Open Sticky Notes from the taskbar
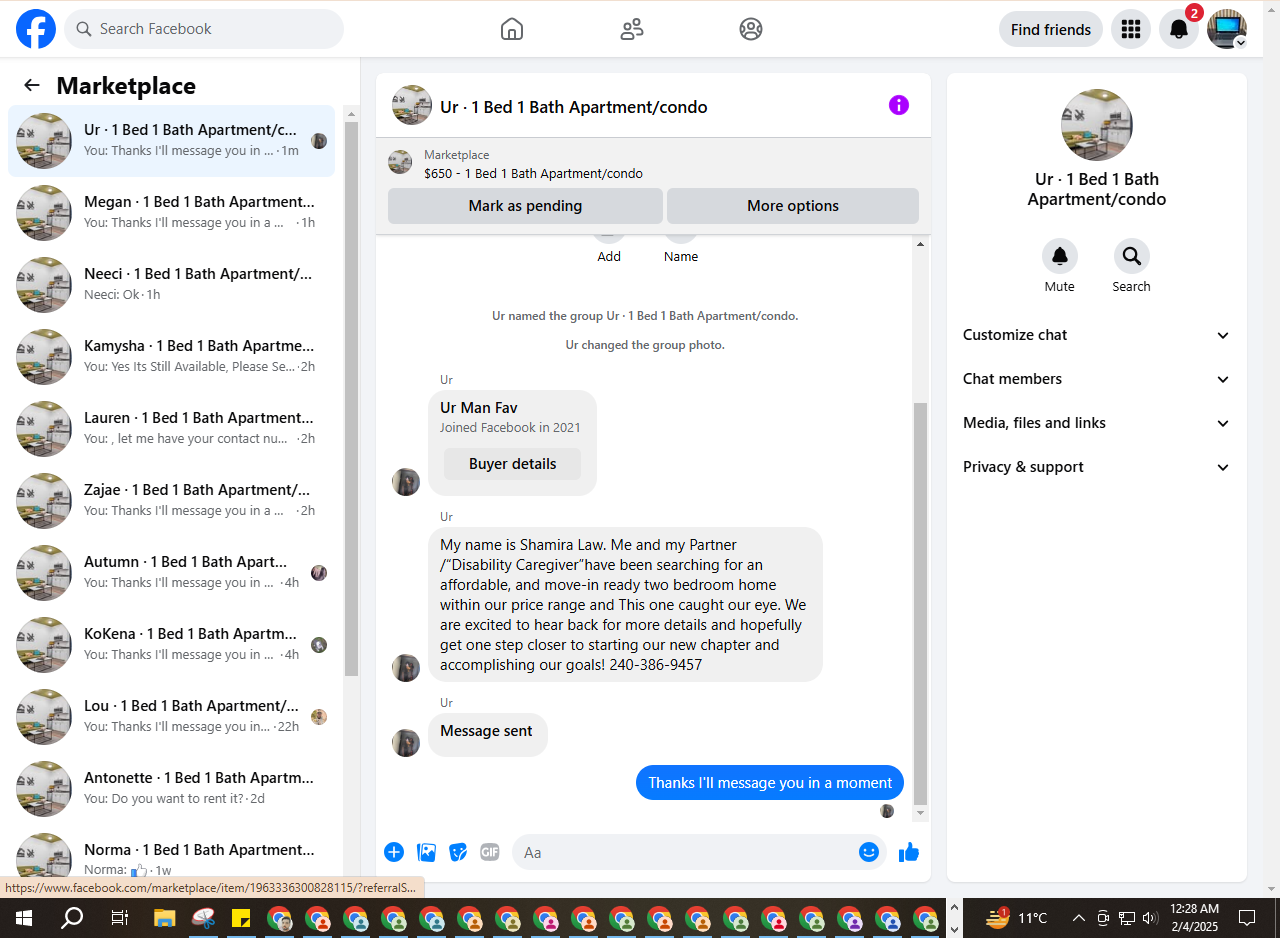Image resolution: width=1280 pixels, height=938 pixels. coord(241,917)
